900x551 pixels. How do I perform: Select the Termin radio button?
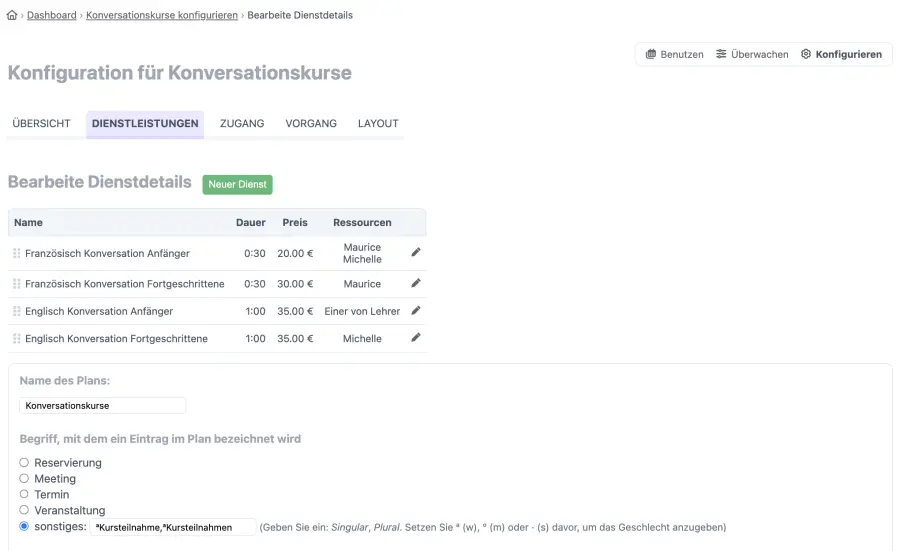point(24,494)
